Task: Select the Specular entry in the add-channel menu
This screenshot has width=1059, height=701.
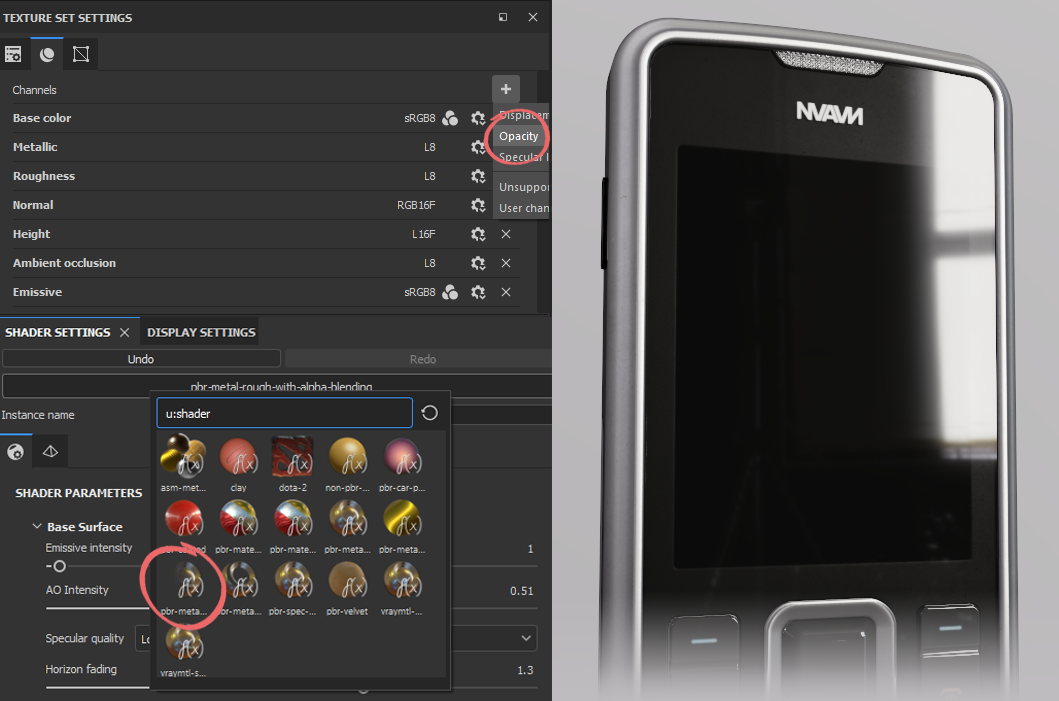Action: 521,157
